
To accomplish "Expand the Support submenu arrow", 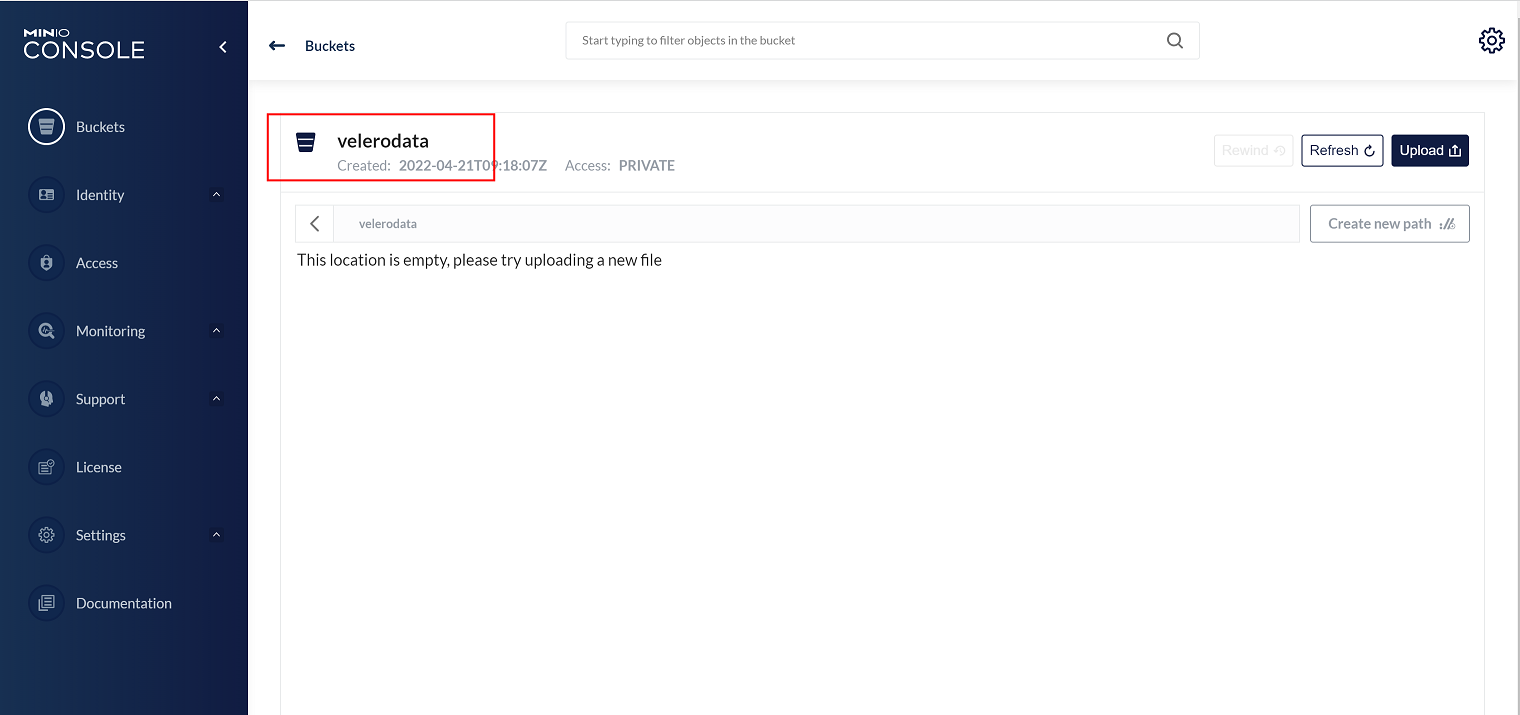I will coord(217,399).
